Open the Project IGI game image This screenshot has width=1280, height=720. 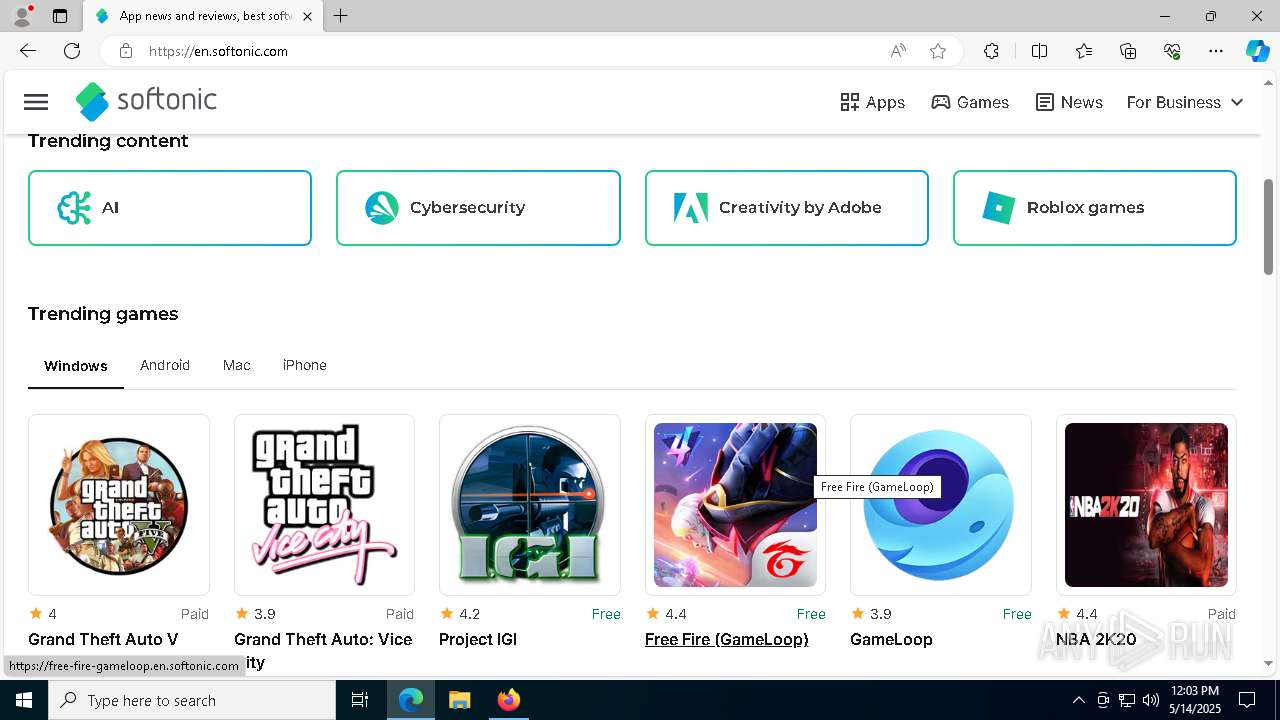530,505
